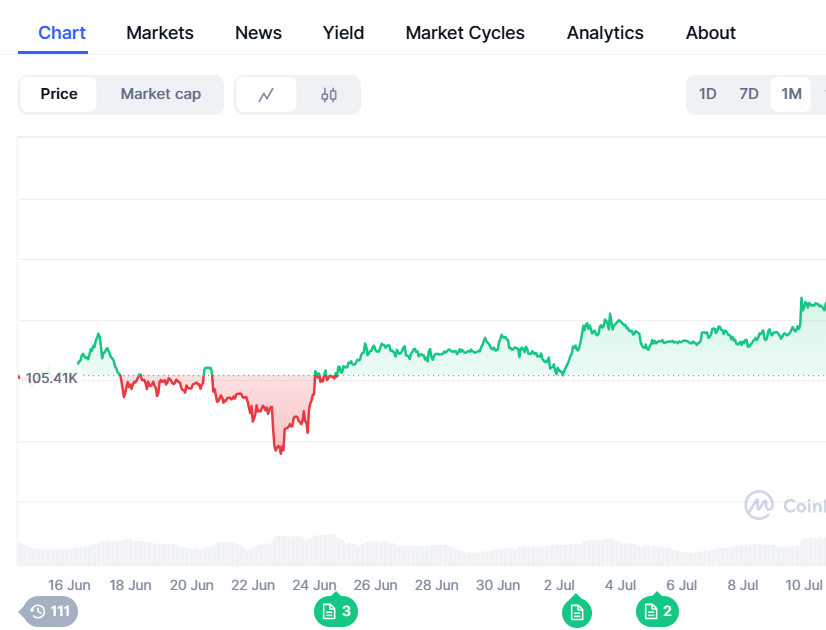Open the 2 news articles marker near 6 Jul
This screenshot has width=826, height=630.
[x=658, y=611]
